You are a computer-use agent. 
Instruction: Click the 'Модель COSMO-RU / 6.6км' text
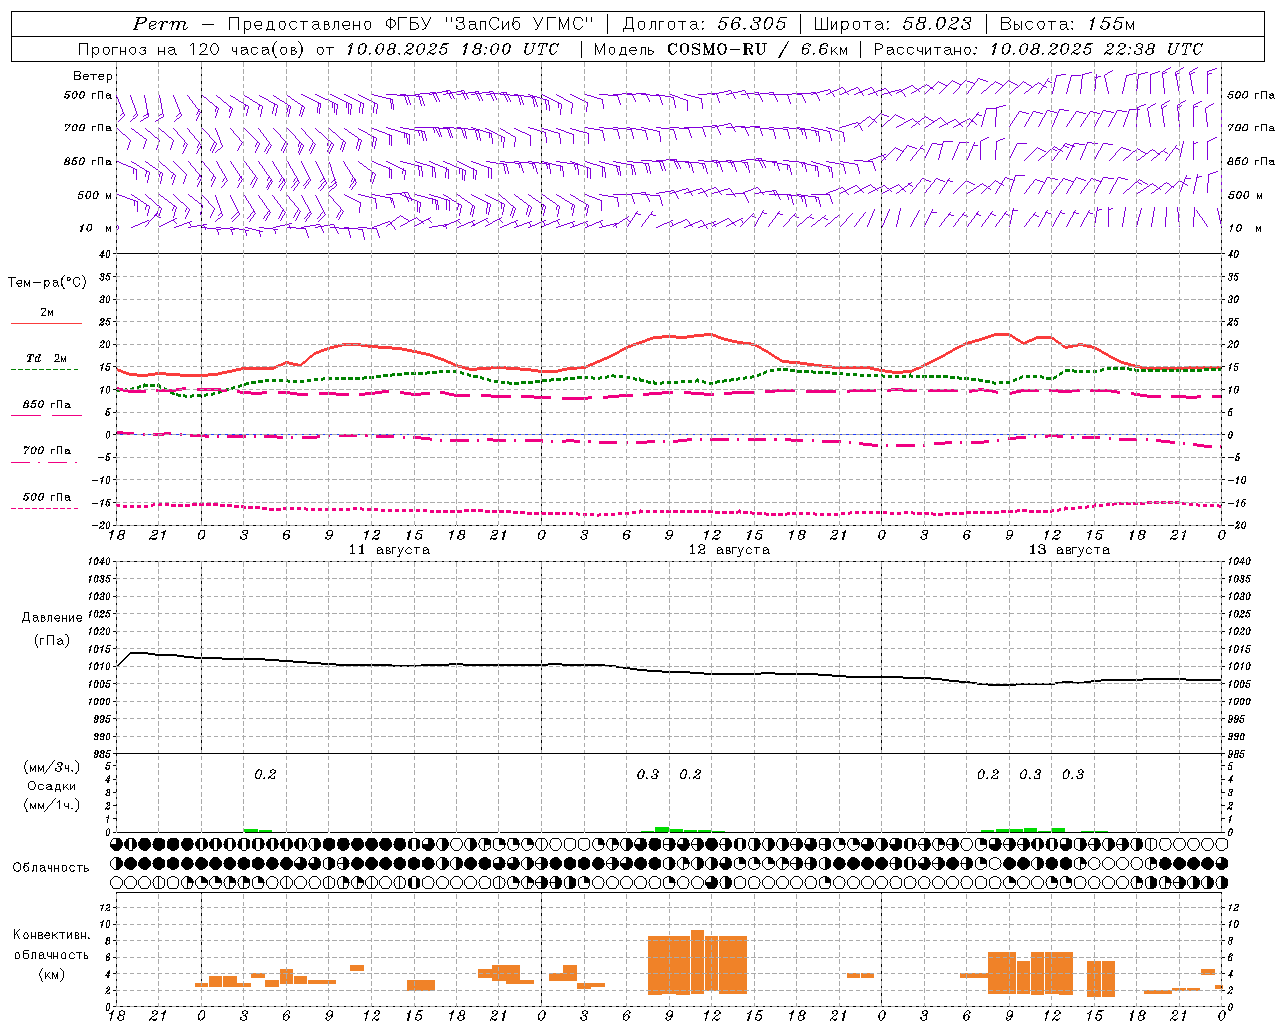point(721,49)
